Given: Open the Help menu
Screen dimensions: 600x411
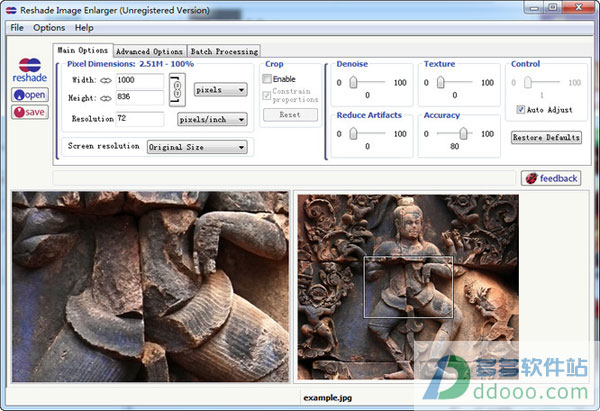Looking at the screenshot, I should click(x=84, y=28).
